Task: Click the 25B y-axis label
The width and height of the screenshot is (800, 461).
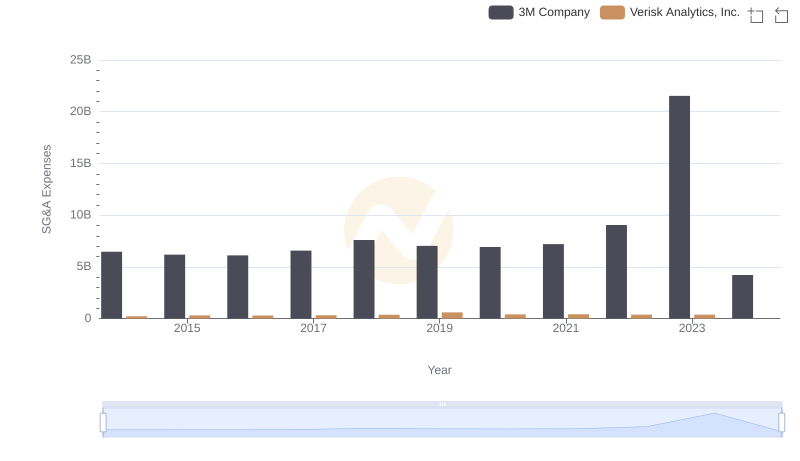Action: tap(81, 60)
